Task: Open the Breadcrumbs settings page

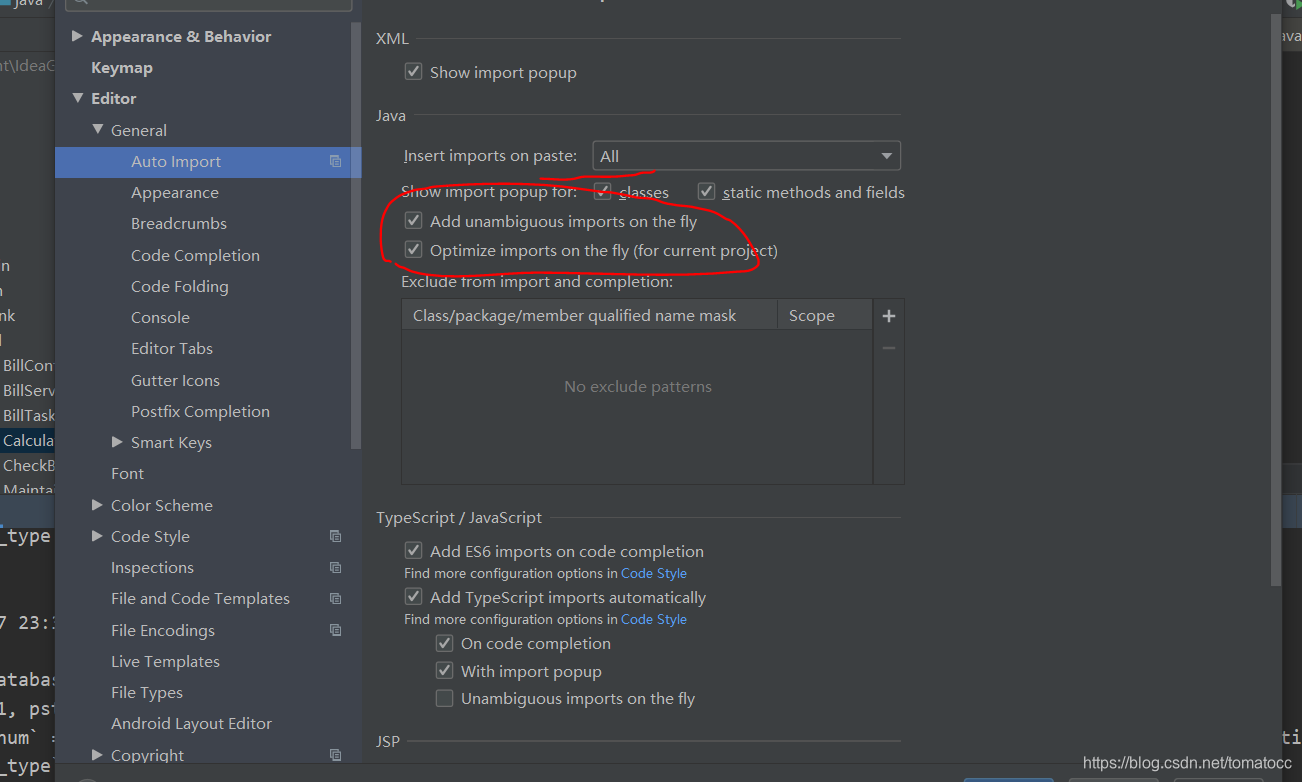Action: [179, 224]
